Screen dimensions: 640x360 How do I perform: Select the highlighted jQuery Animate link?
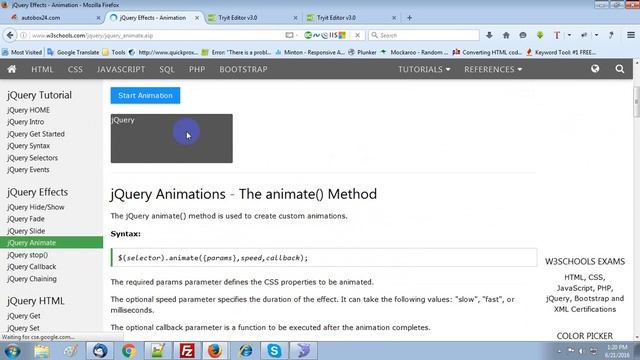click(51, 242)
